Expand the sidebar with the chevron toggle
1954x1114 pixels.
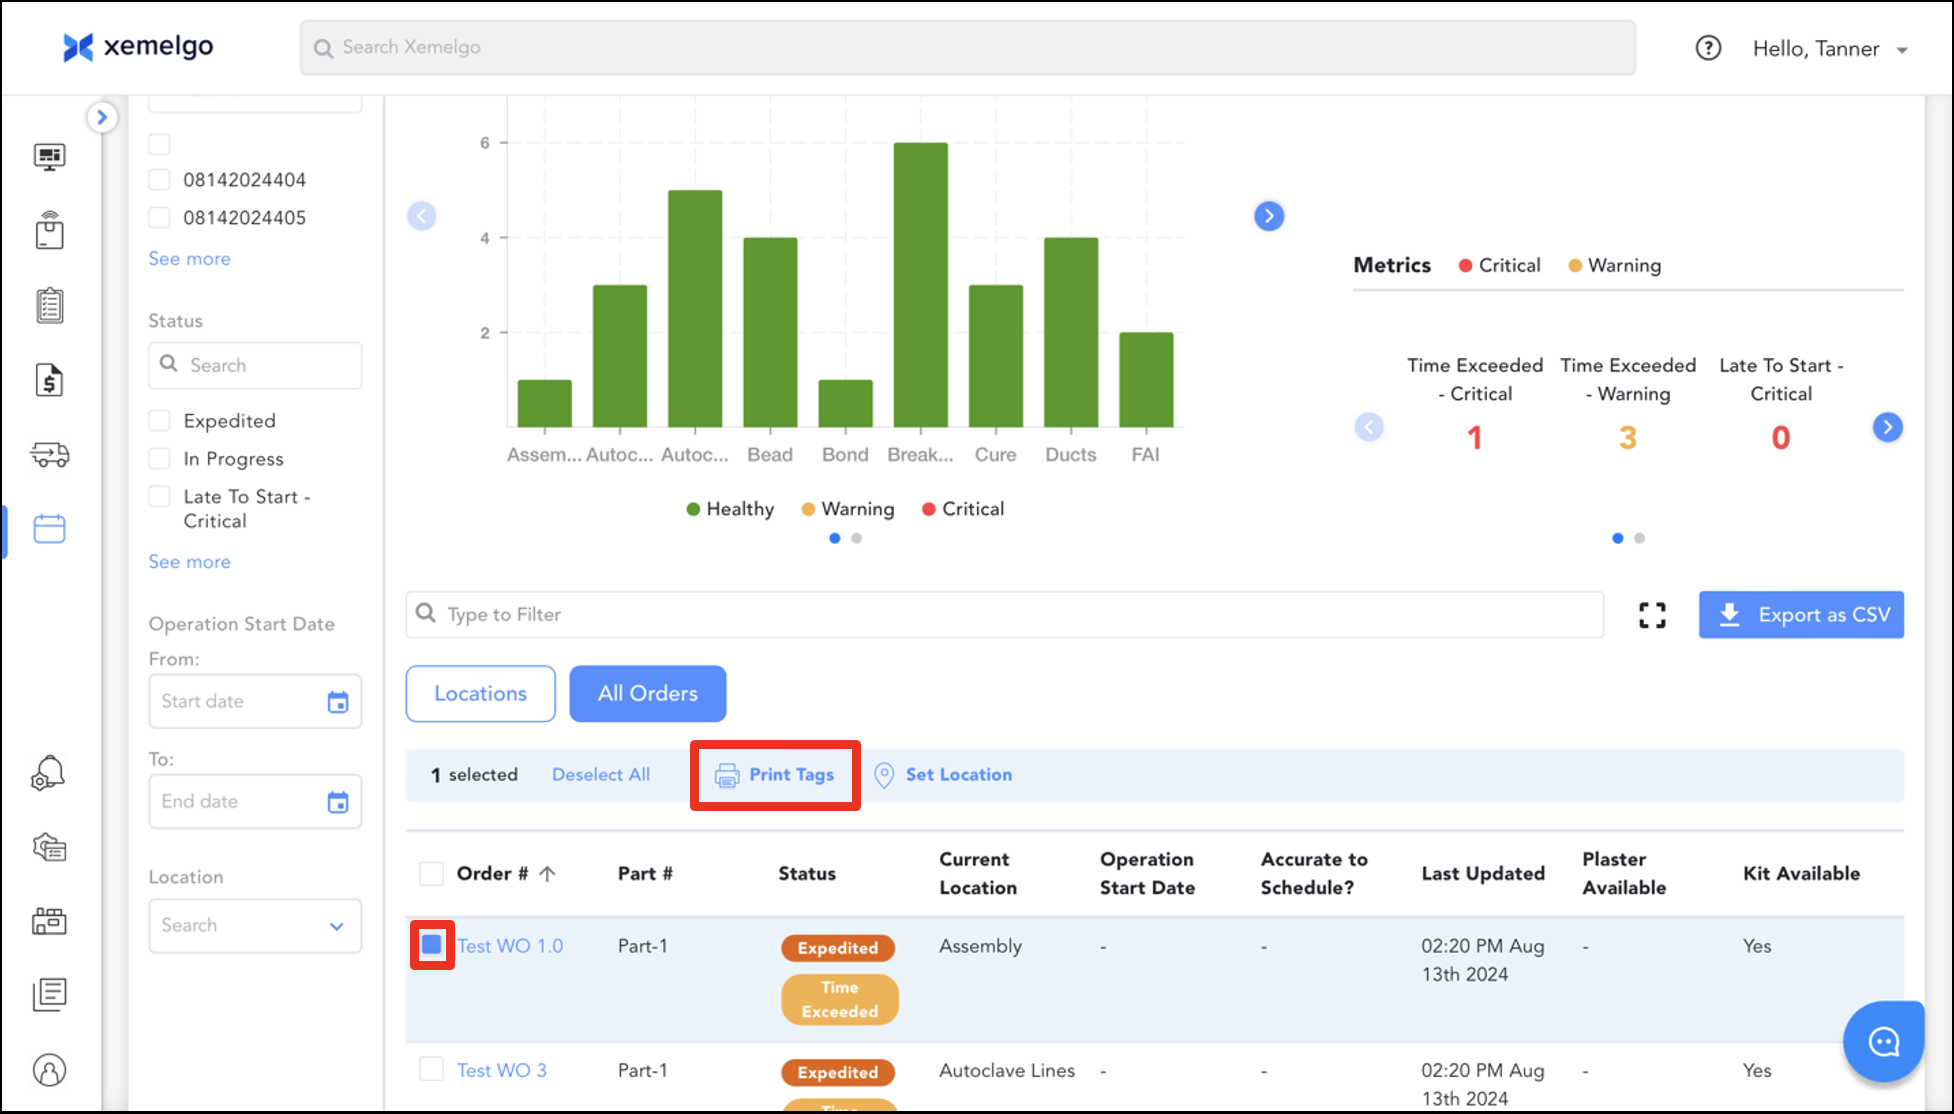tap(101, 117)
